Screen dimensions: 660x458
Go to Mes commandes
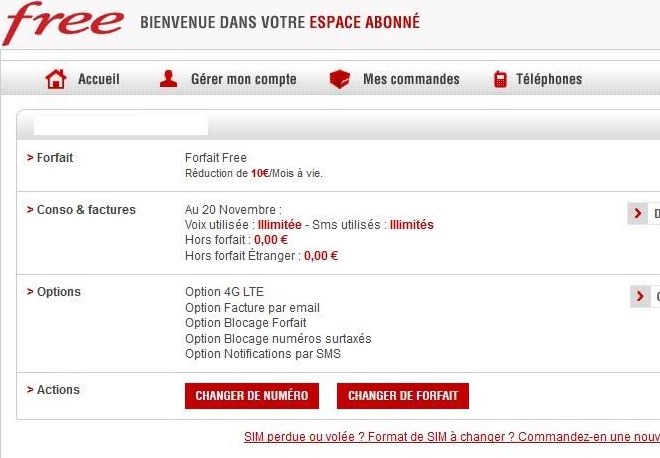[x=411, y=79]
